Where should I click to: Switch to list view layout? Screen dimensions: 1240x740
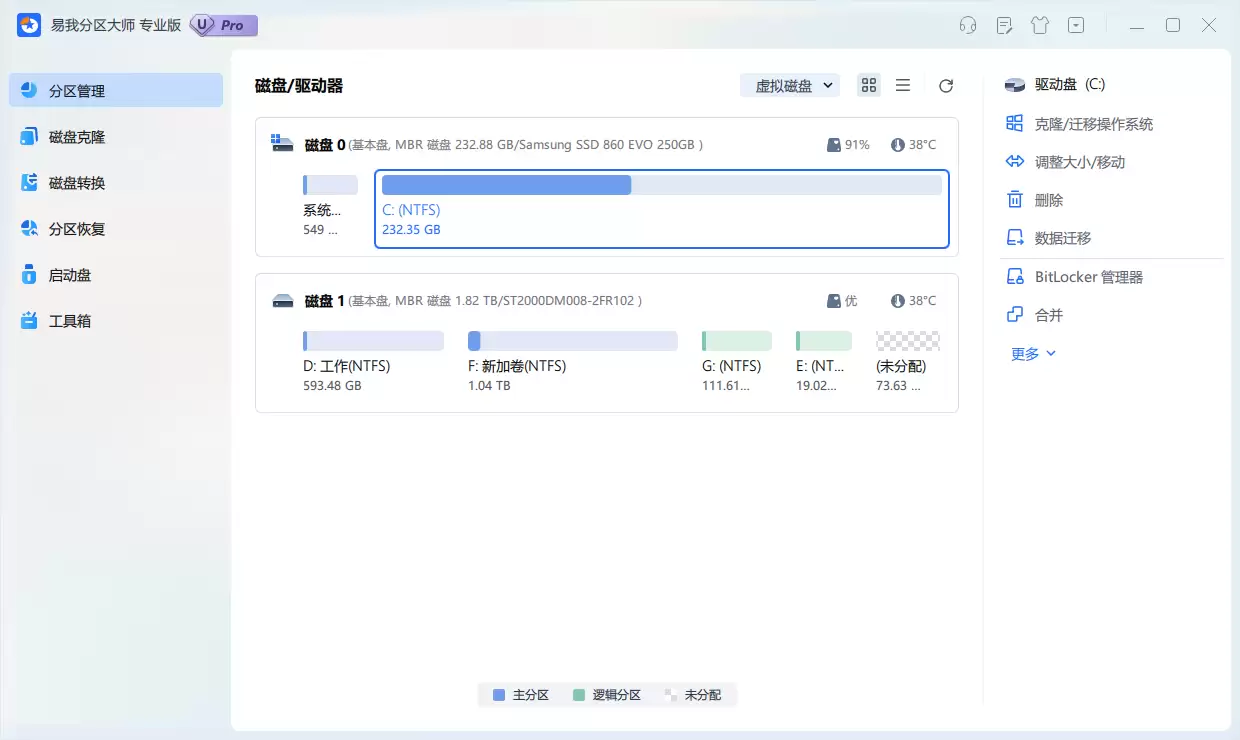pyautogui.click(x=903, y=85)
